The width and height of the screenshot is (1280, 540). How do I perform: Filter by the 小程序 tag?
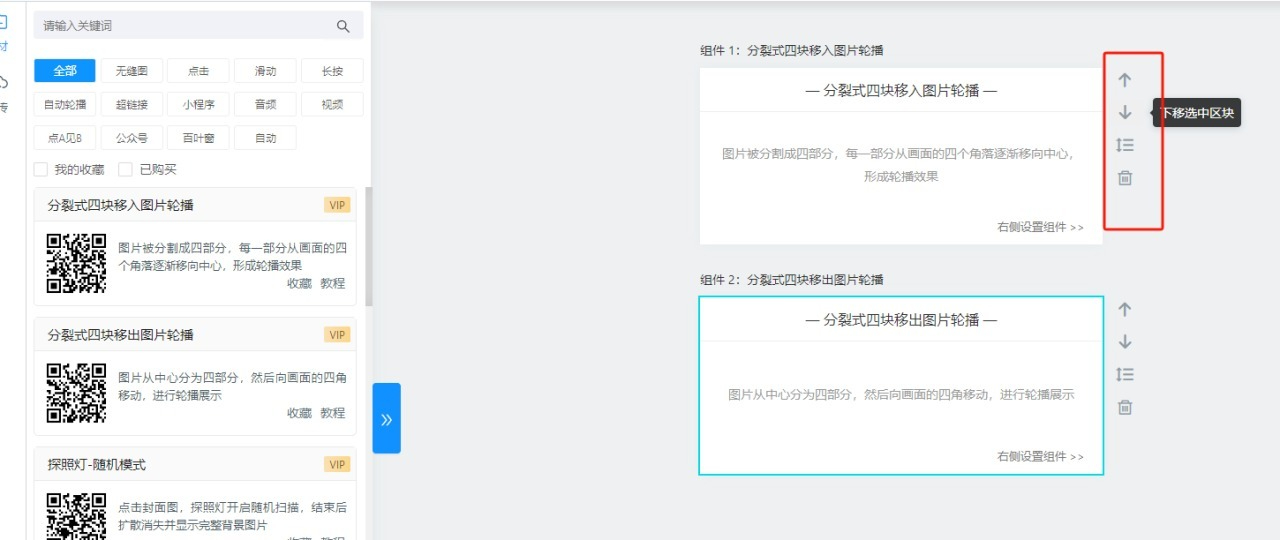(x=198, y=104)
